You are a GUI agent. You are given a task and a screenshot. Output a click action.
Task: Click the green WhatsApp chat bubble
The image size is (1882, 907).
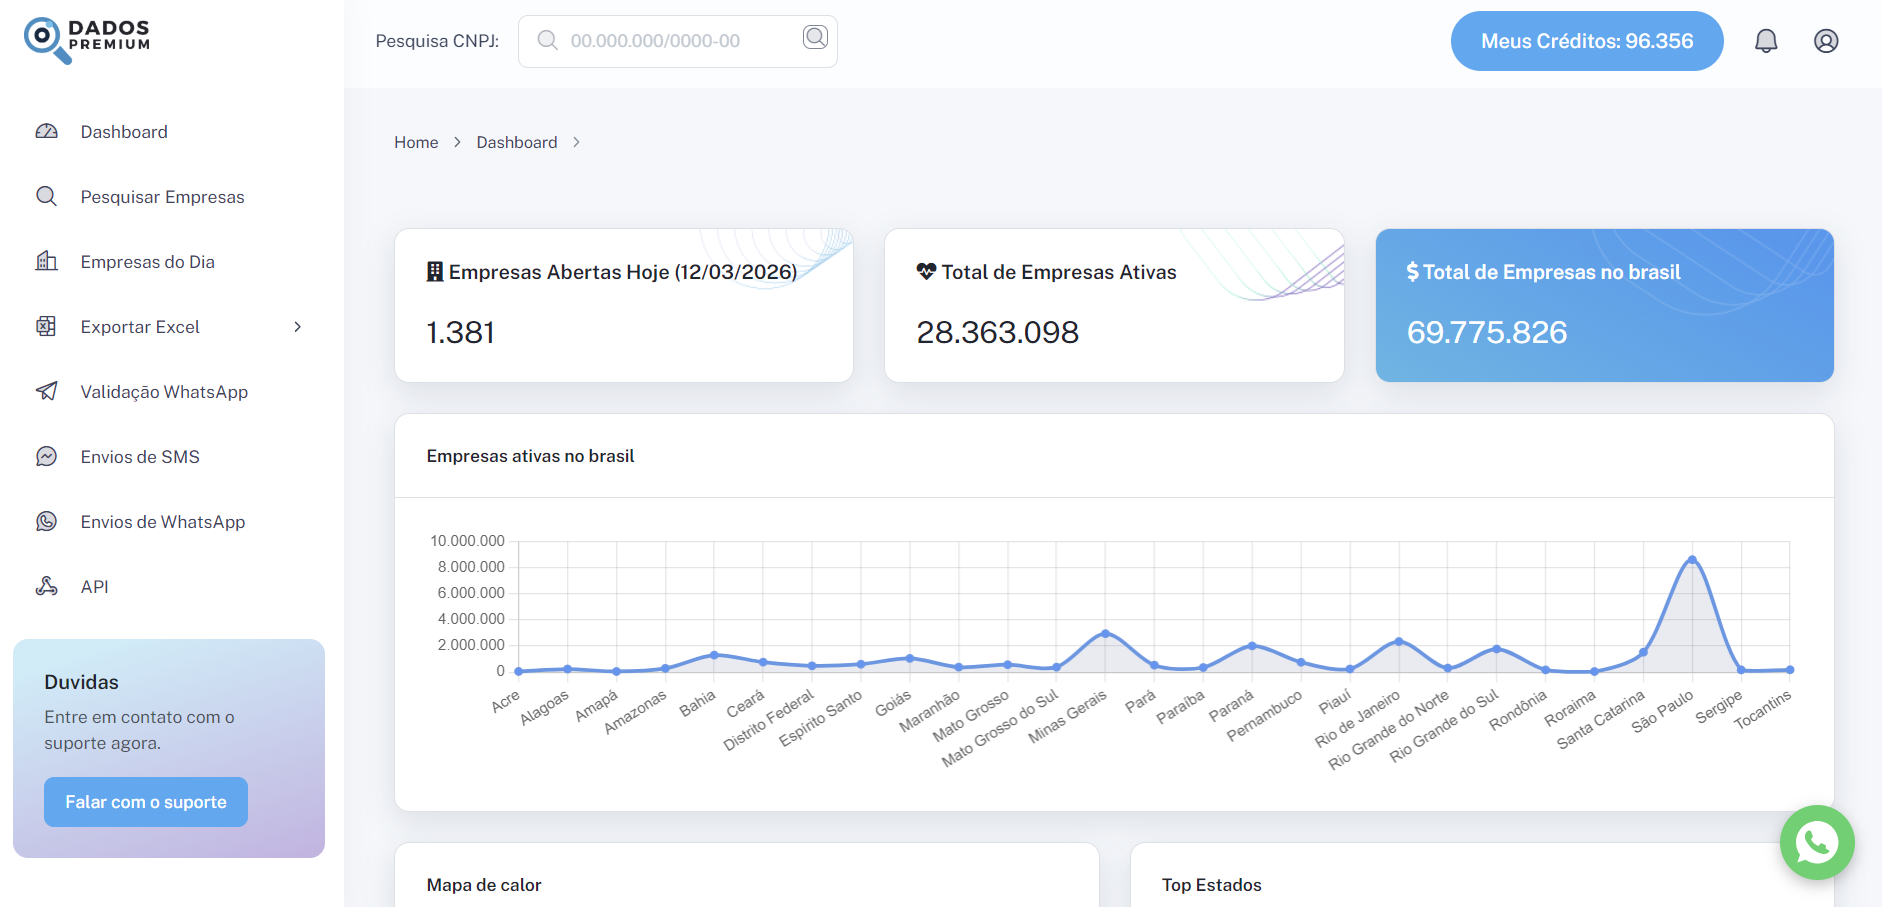(1816, 842)
